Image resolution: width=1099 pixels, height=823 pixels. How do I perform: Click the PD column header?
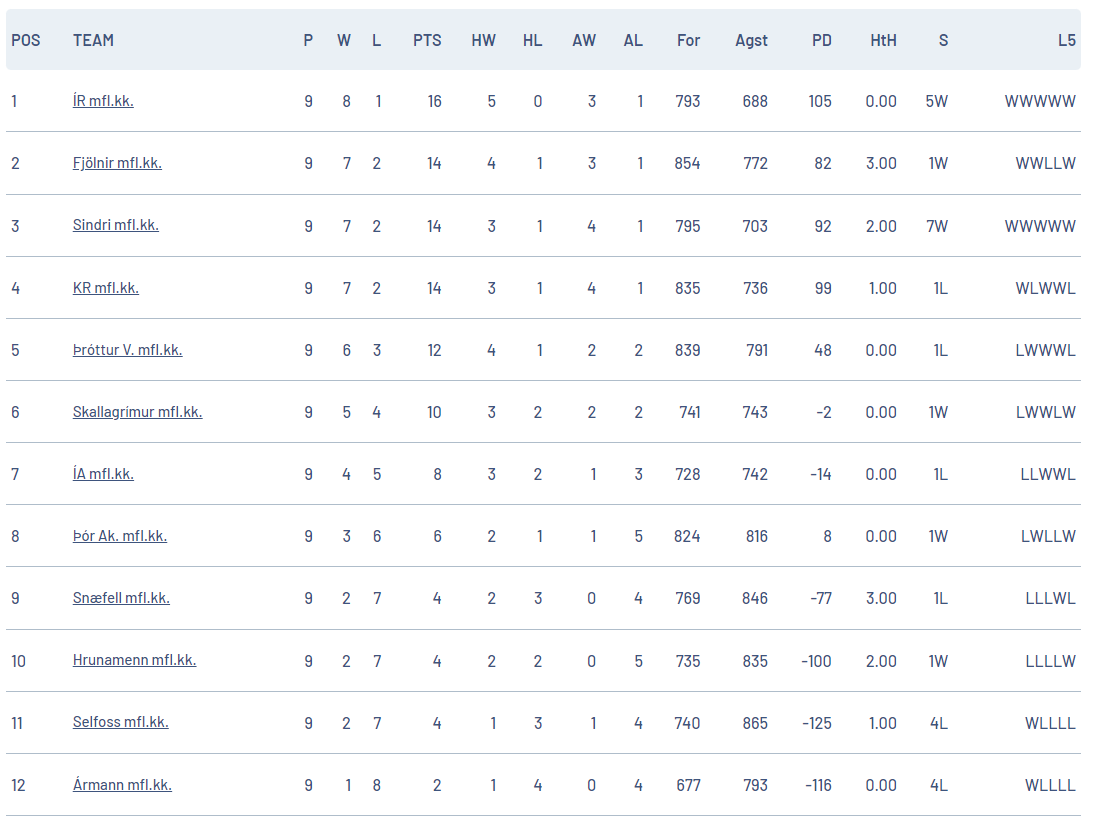pos(821,41)
